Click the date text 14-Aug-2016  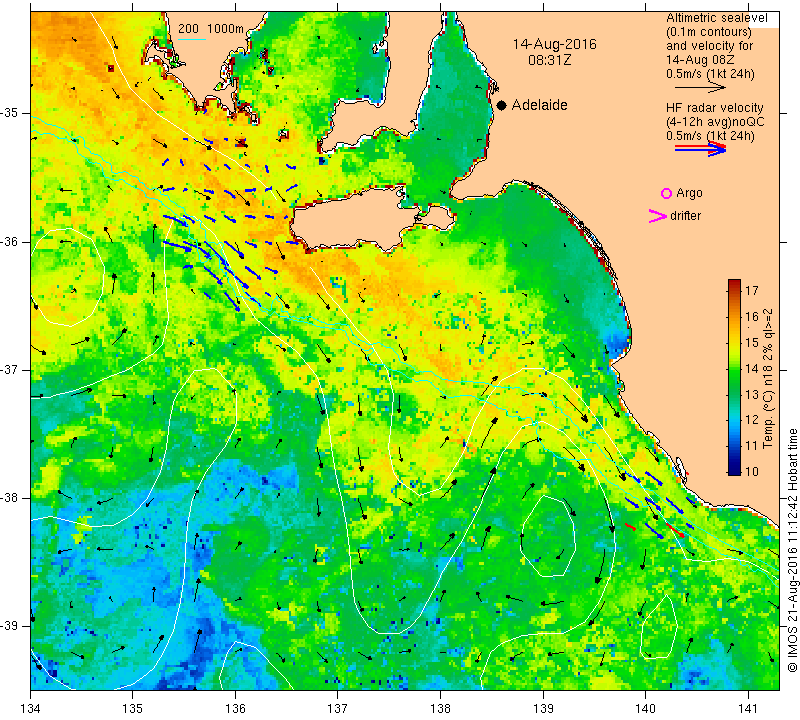pyautogui.click(x=554, y=44)
